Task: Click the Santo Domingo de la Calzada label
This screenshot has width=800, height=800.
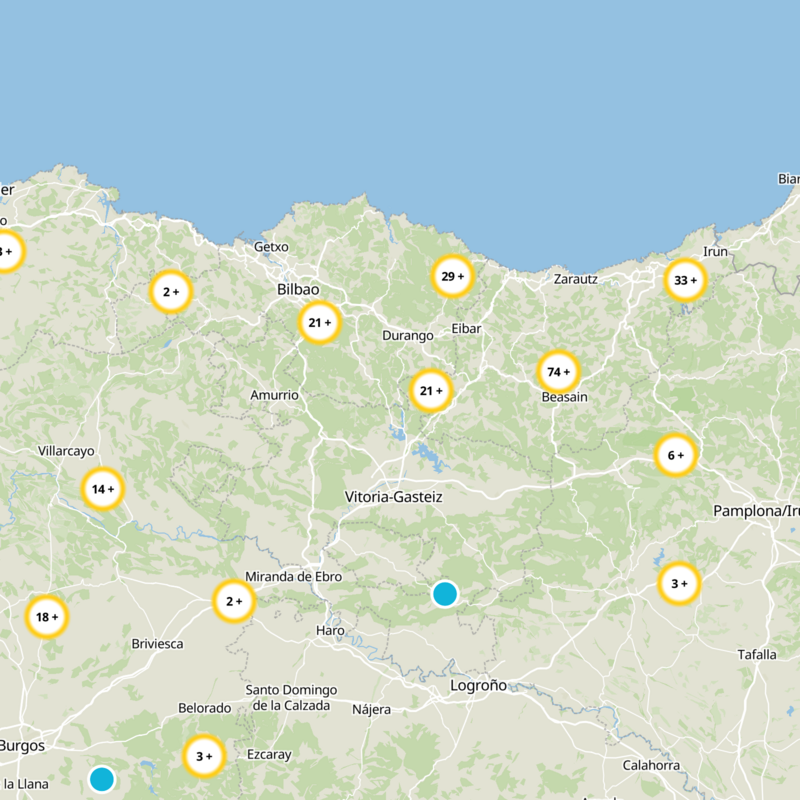Action: 291,697
